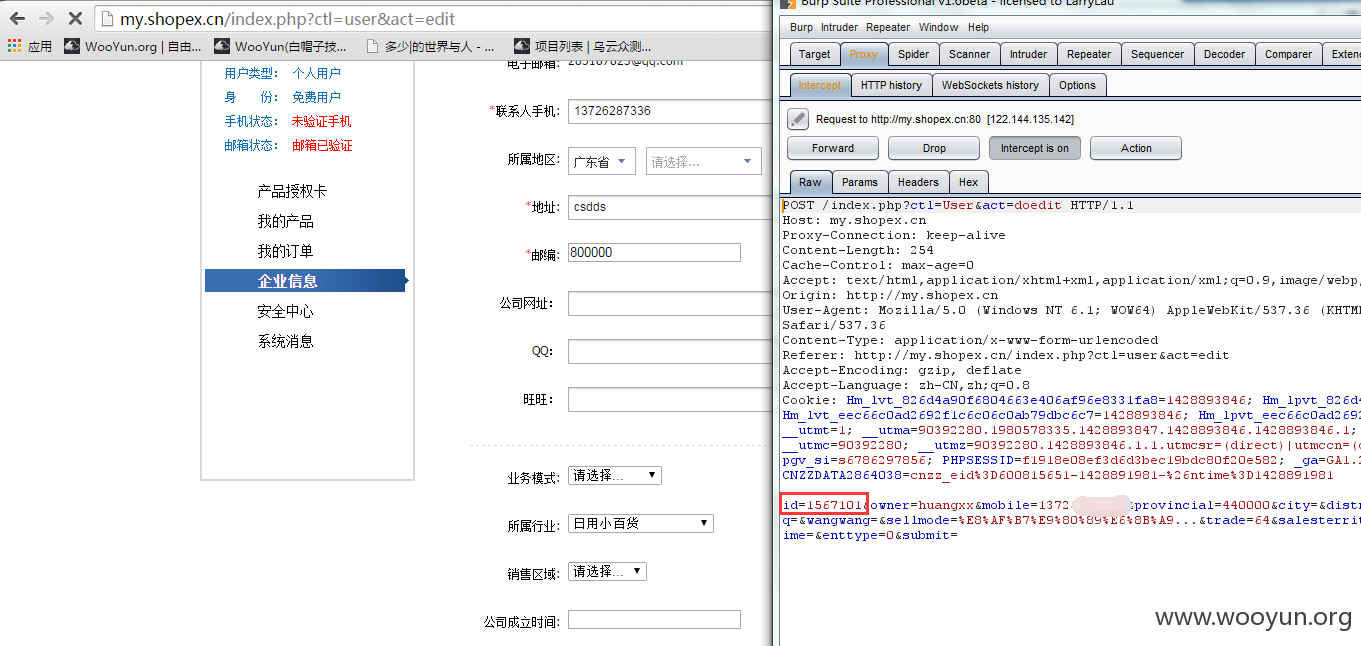Image resolution: width=1361 pixels, height=646 pixels.
Task: Click the Host: my.shopex.cn header line
Action: coord(854,220)
